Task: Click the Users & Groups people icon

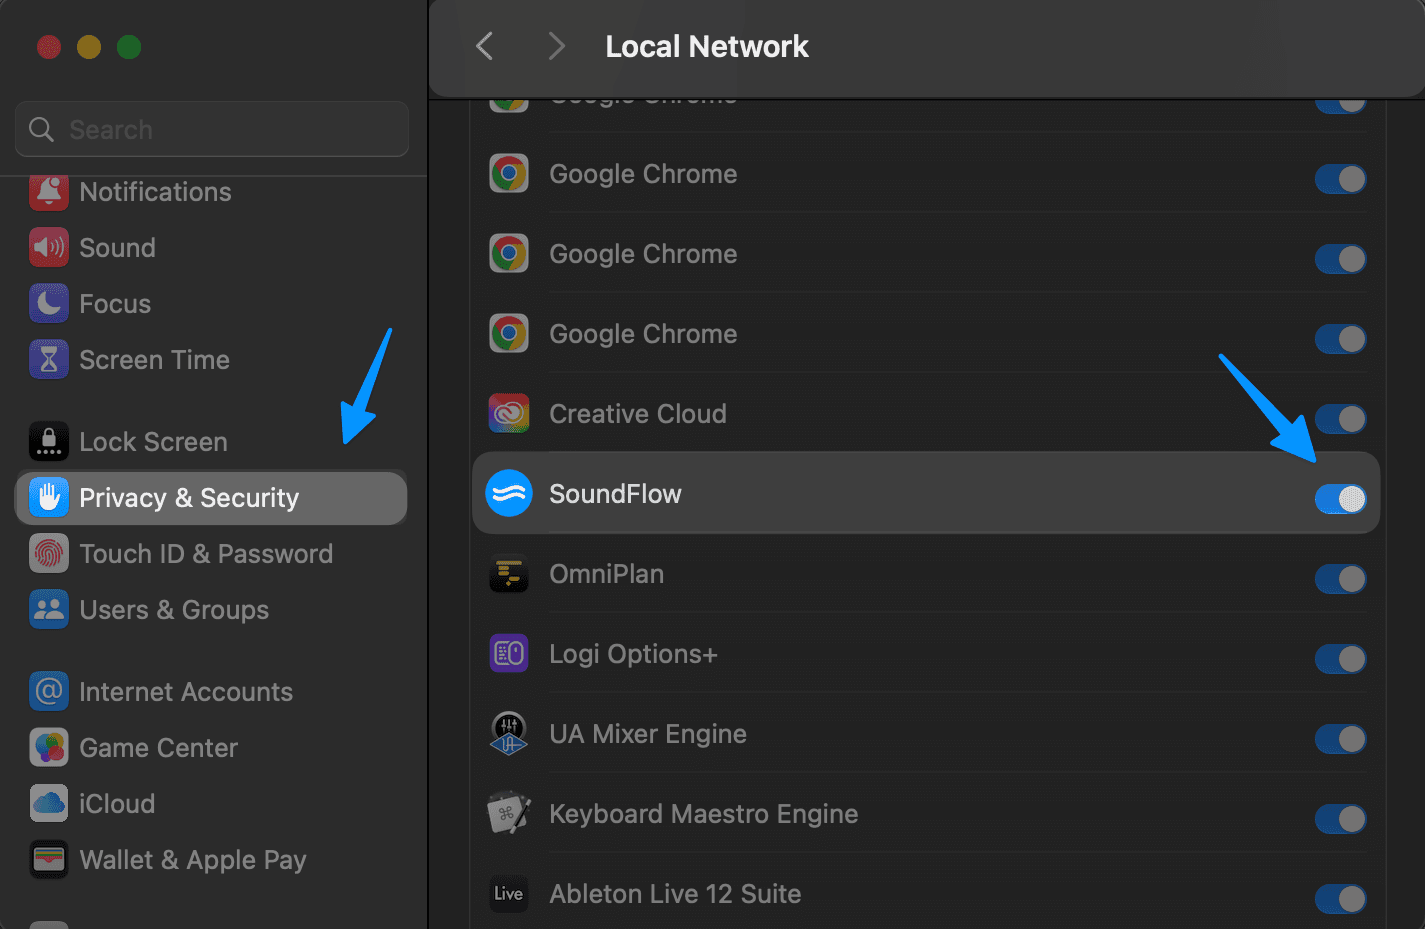Action: point(49,610)
